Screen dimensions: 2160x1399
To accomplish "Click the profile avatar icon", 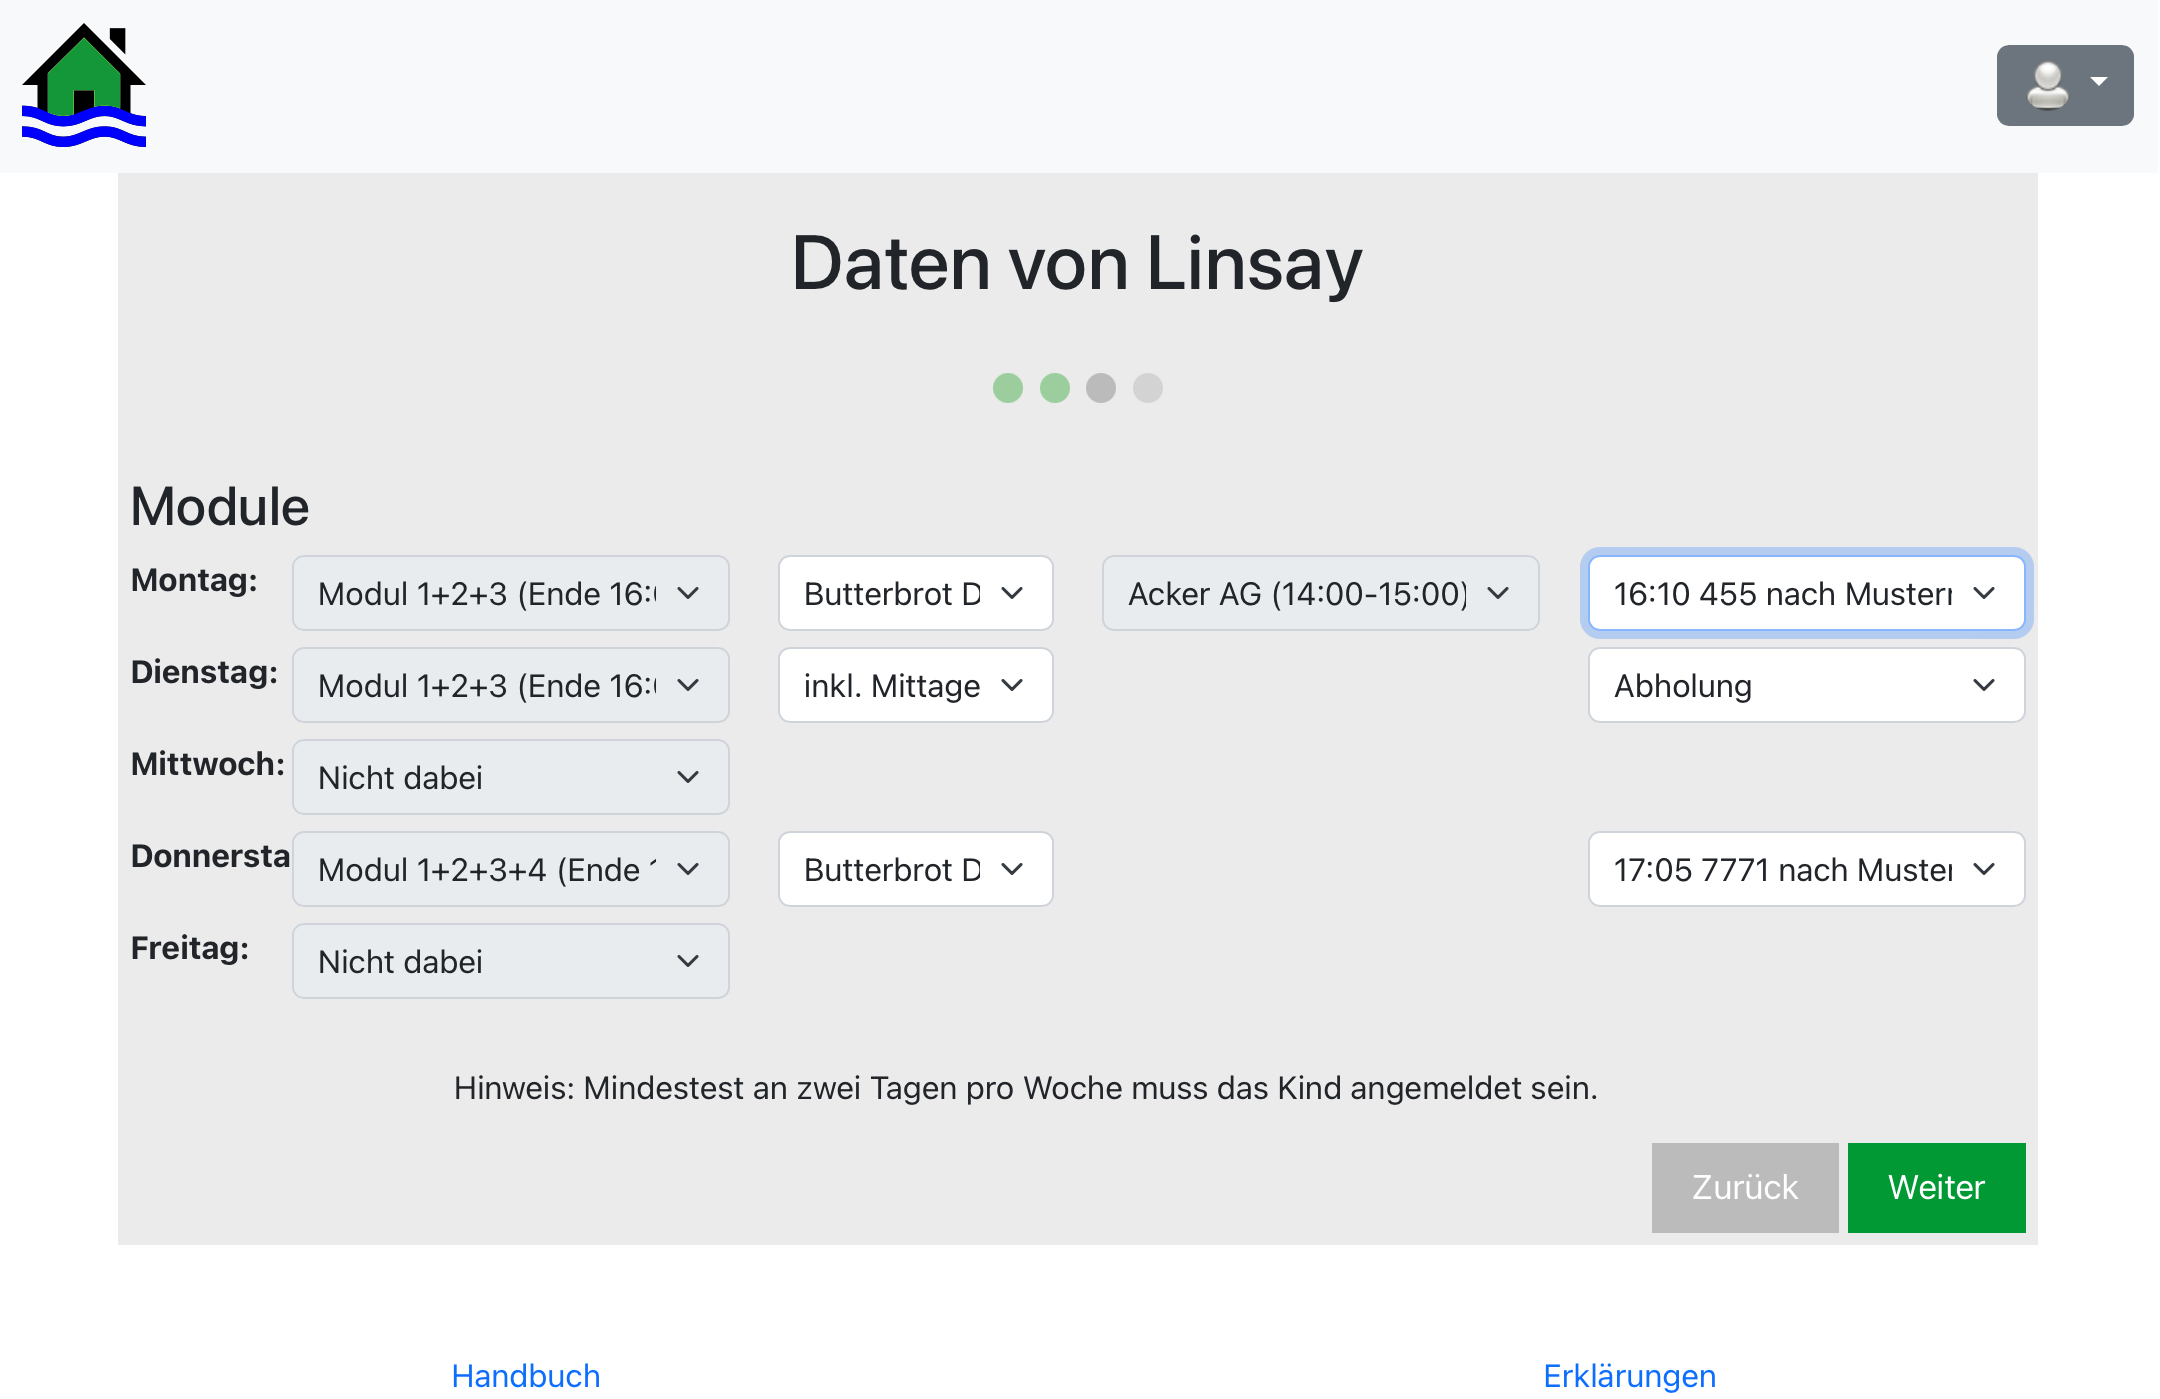I will [x=2047, y=85].
